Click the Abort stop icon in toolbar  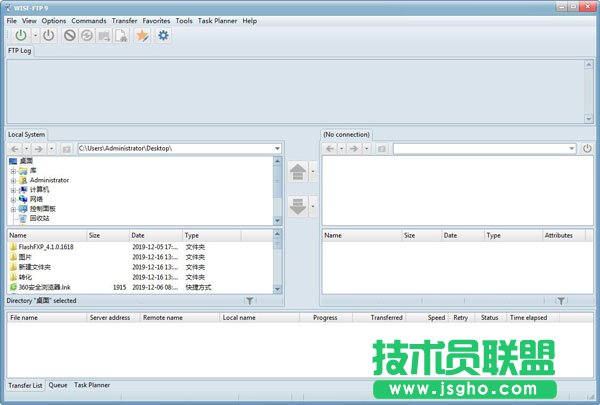tap(70, 36)
